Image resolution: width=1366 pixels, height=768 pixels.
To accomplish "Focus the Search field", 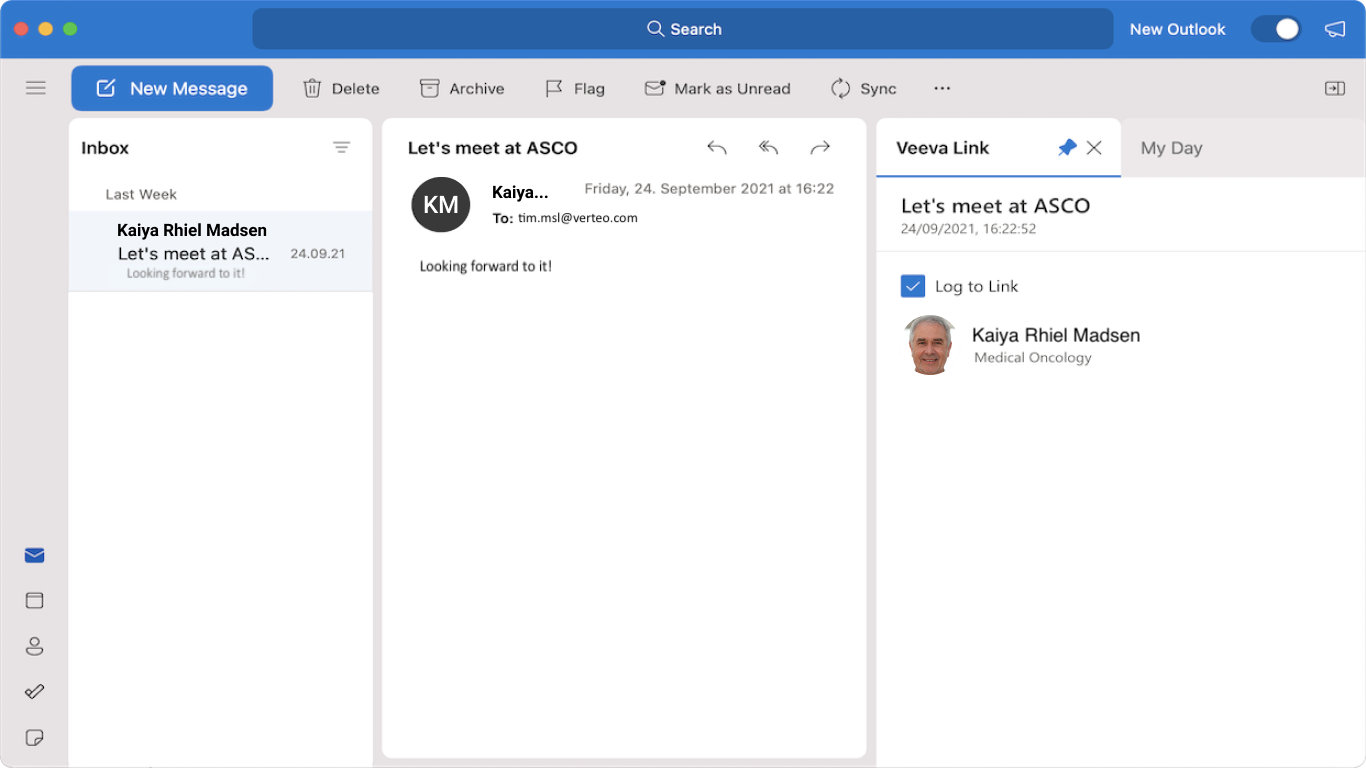I will click(683, 29).
